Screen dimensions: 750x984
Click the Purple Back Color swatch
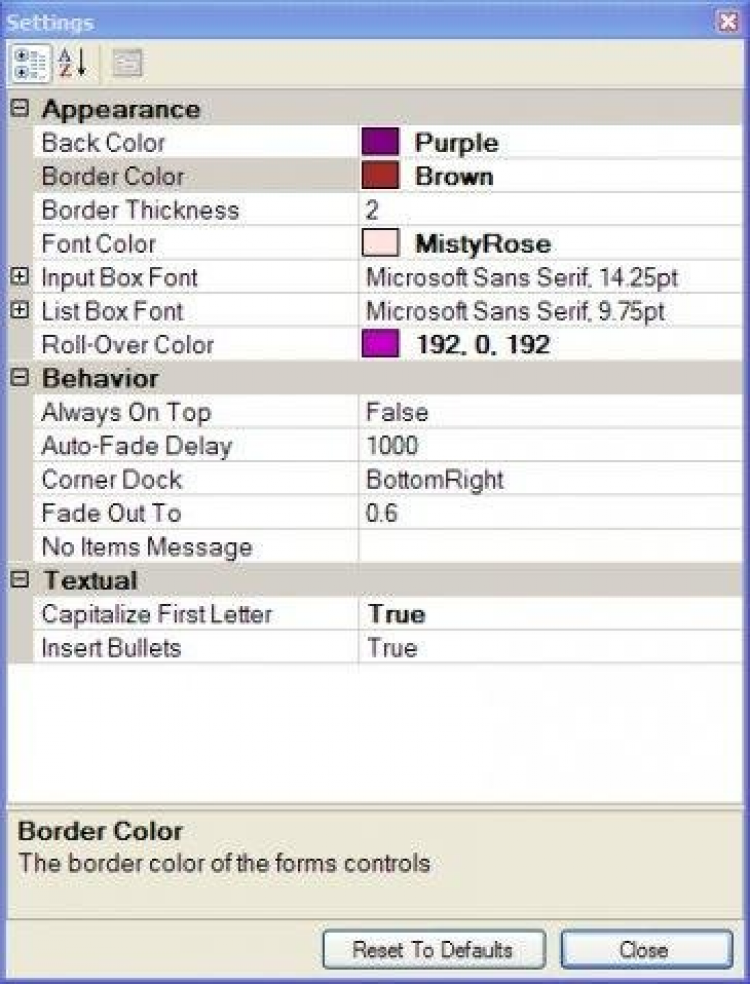pos(380,142)
